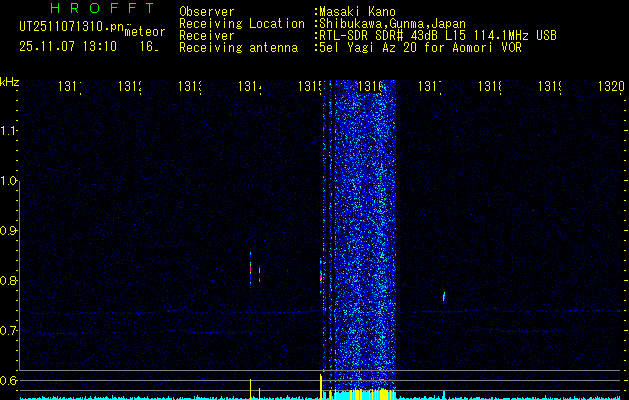This screenshot has height=400, width=629.
Task: Click the 1315 time axis marker
Action: click(310, 86)
